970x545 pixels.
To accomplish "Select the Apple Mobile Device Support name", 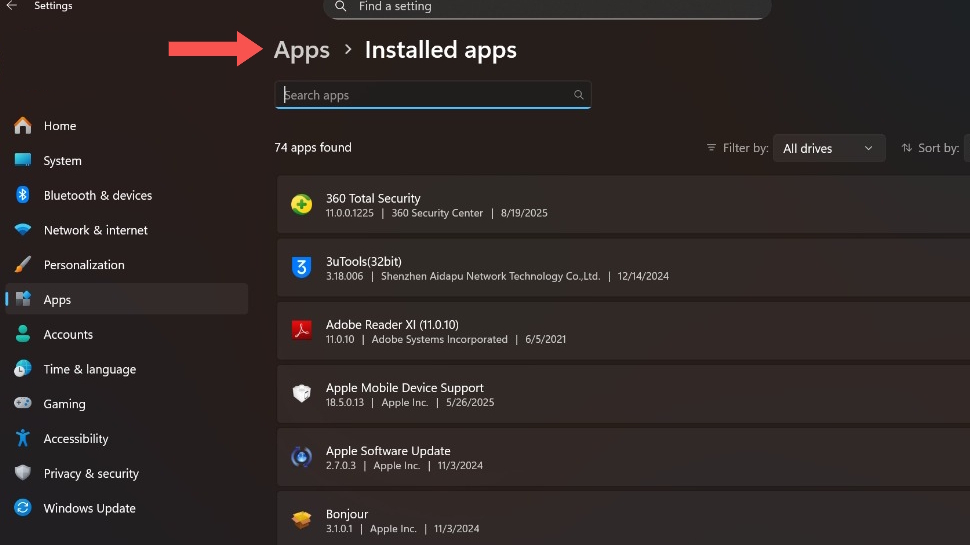I will pyautogui.click(x=405, y=387).
